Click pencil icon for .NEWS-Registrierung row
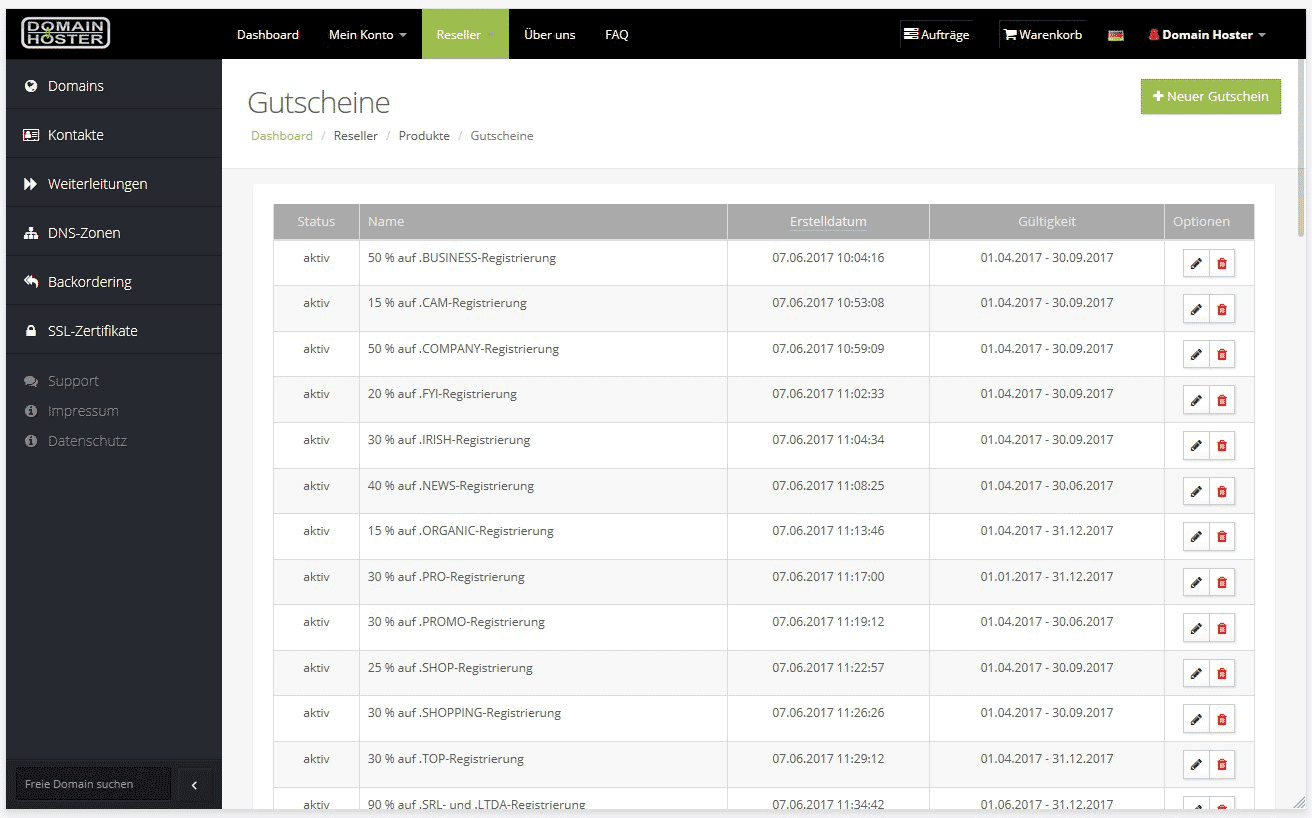The height and width of the screenshot is (818, 1312). 1196,492
